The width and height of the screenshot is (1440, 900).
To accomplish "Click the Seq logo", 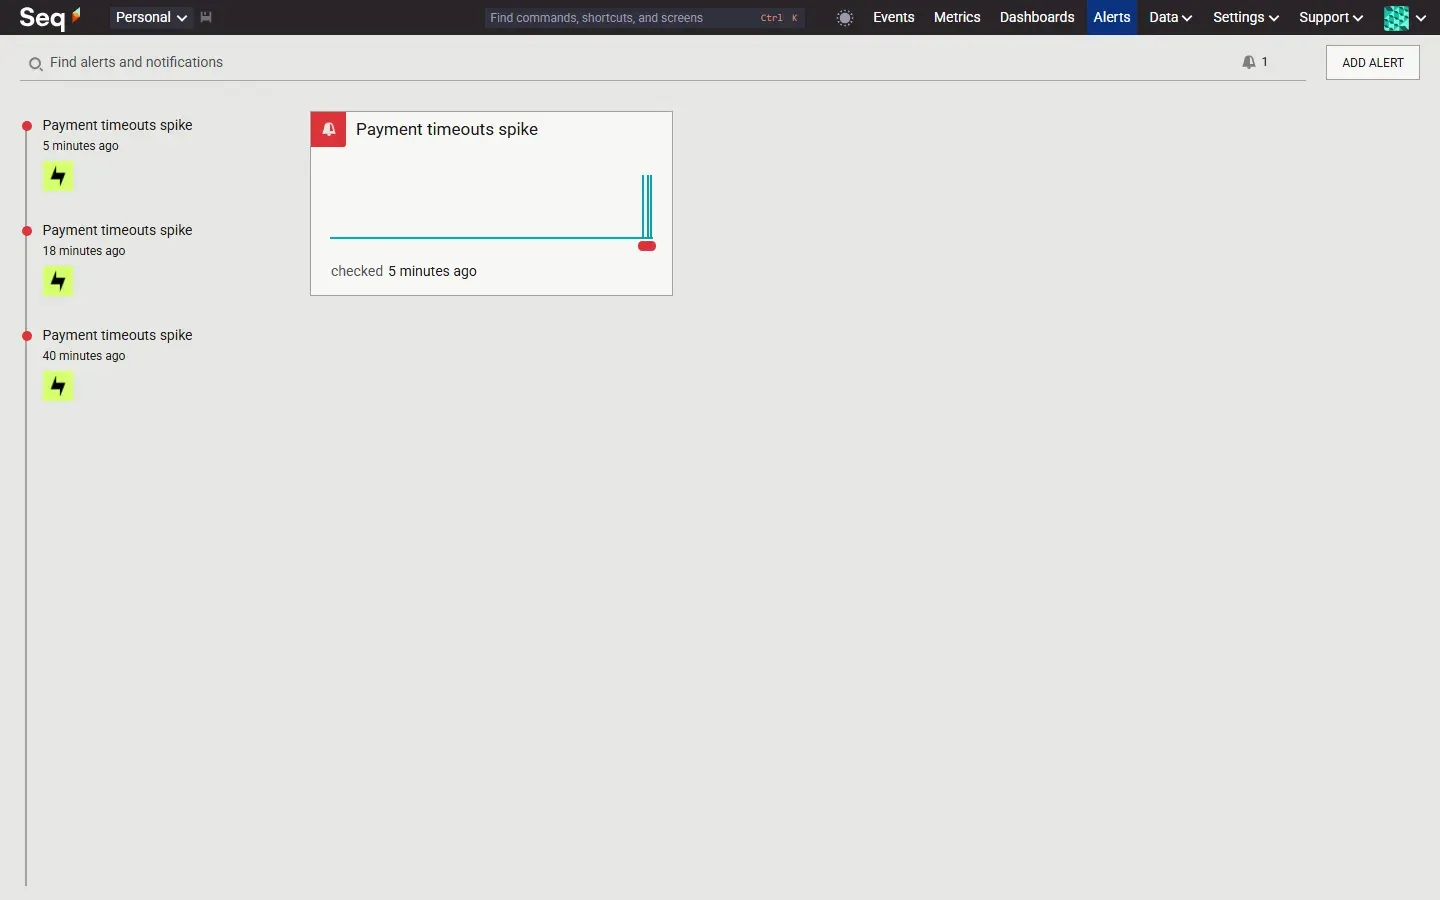I will pyautogui.click(x=50, y=17).
